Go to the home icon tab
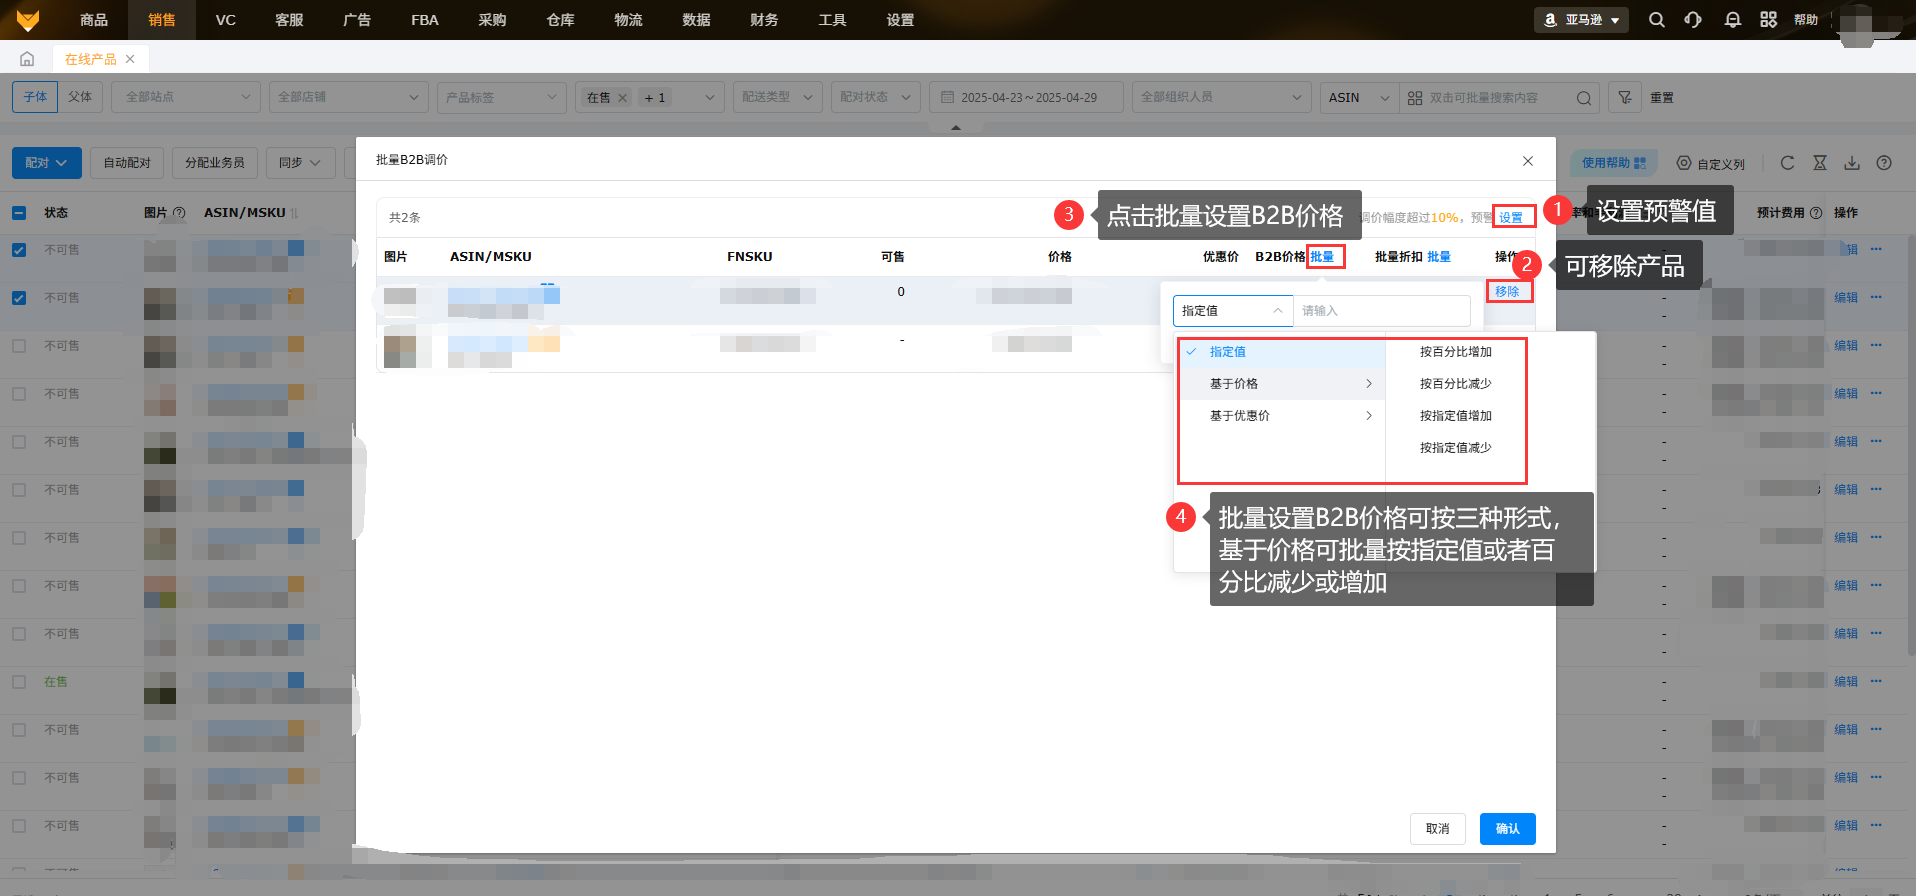This screenshot has width=1916, height=896. (27, 59)
